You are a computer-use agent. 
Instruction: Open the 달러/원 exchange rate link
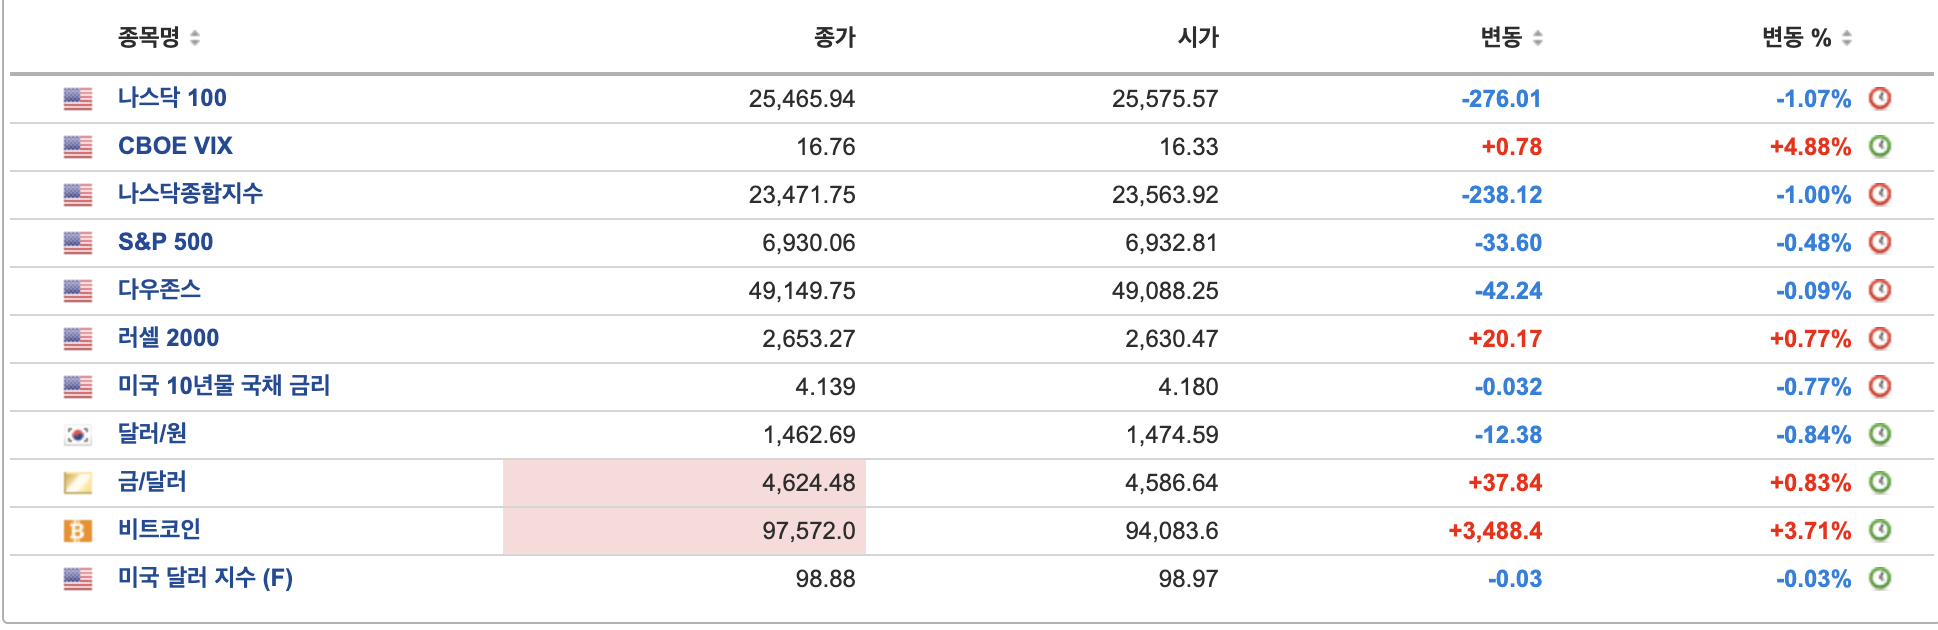[x=152, y=433]
